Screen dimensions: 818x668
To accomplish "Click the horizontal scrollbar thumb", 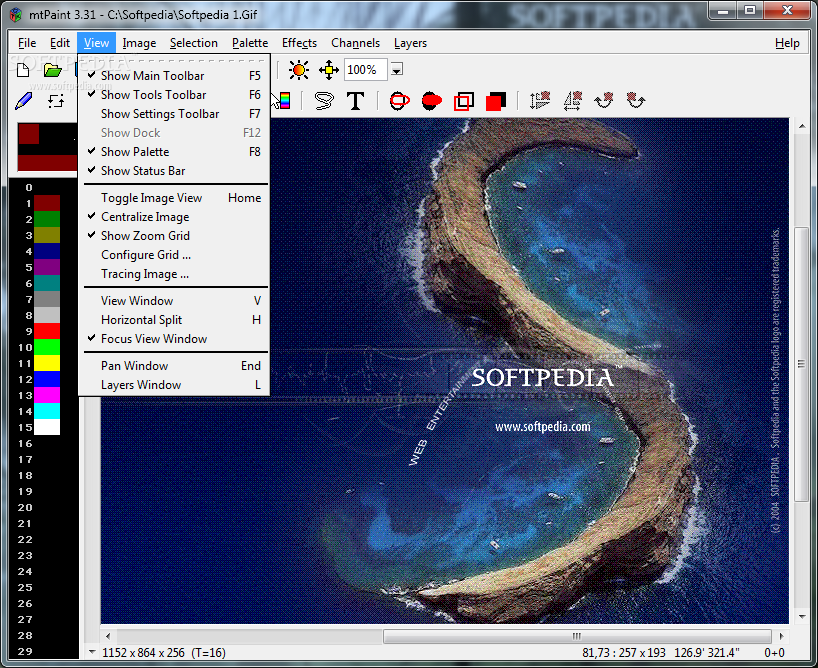I will (x=577, y=636).
